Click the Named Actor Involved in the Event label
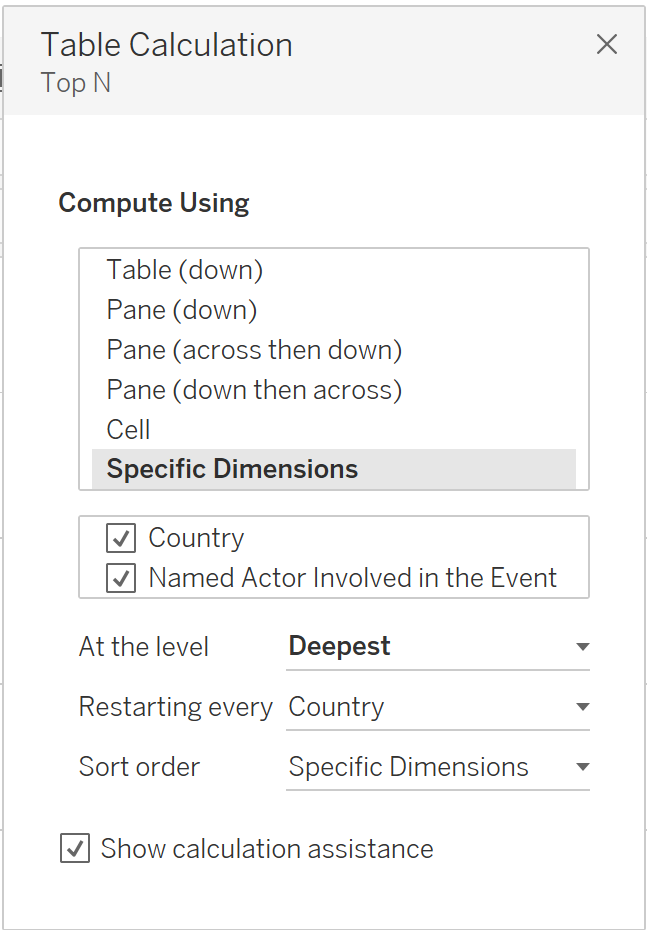Viewport: 647px width, 930px height. [352, 578]
